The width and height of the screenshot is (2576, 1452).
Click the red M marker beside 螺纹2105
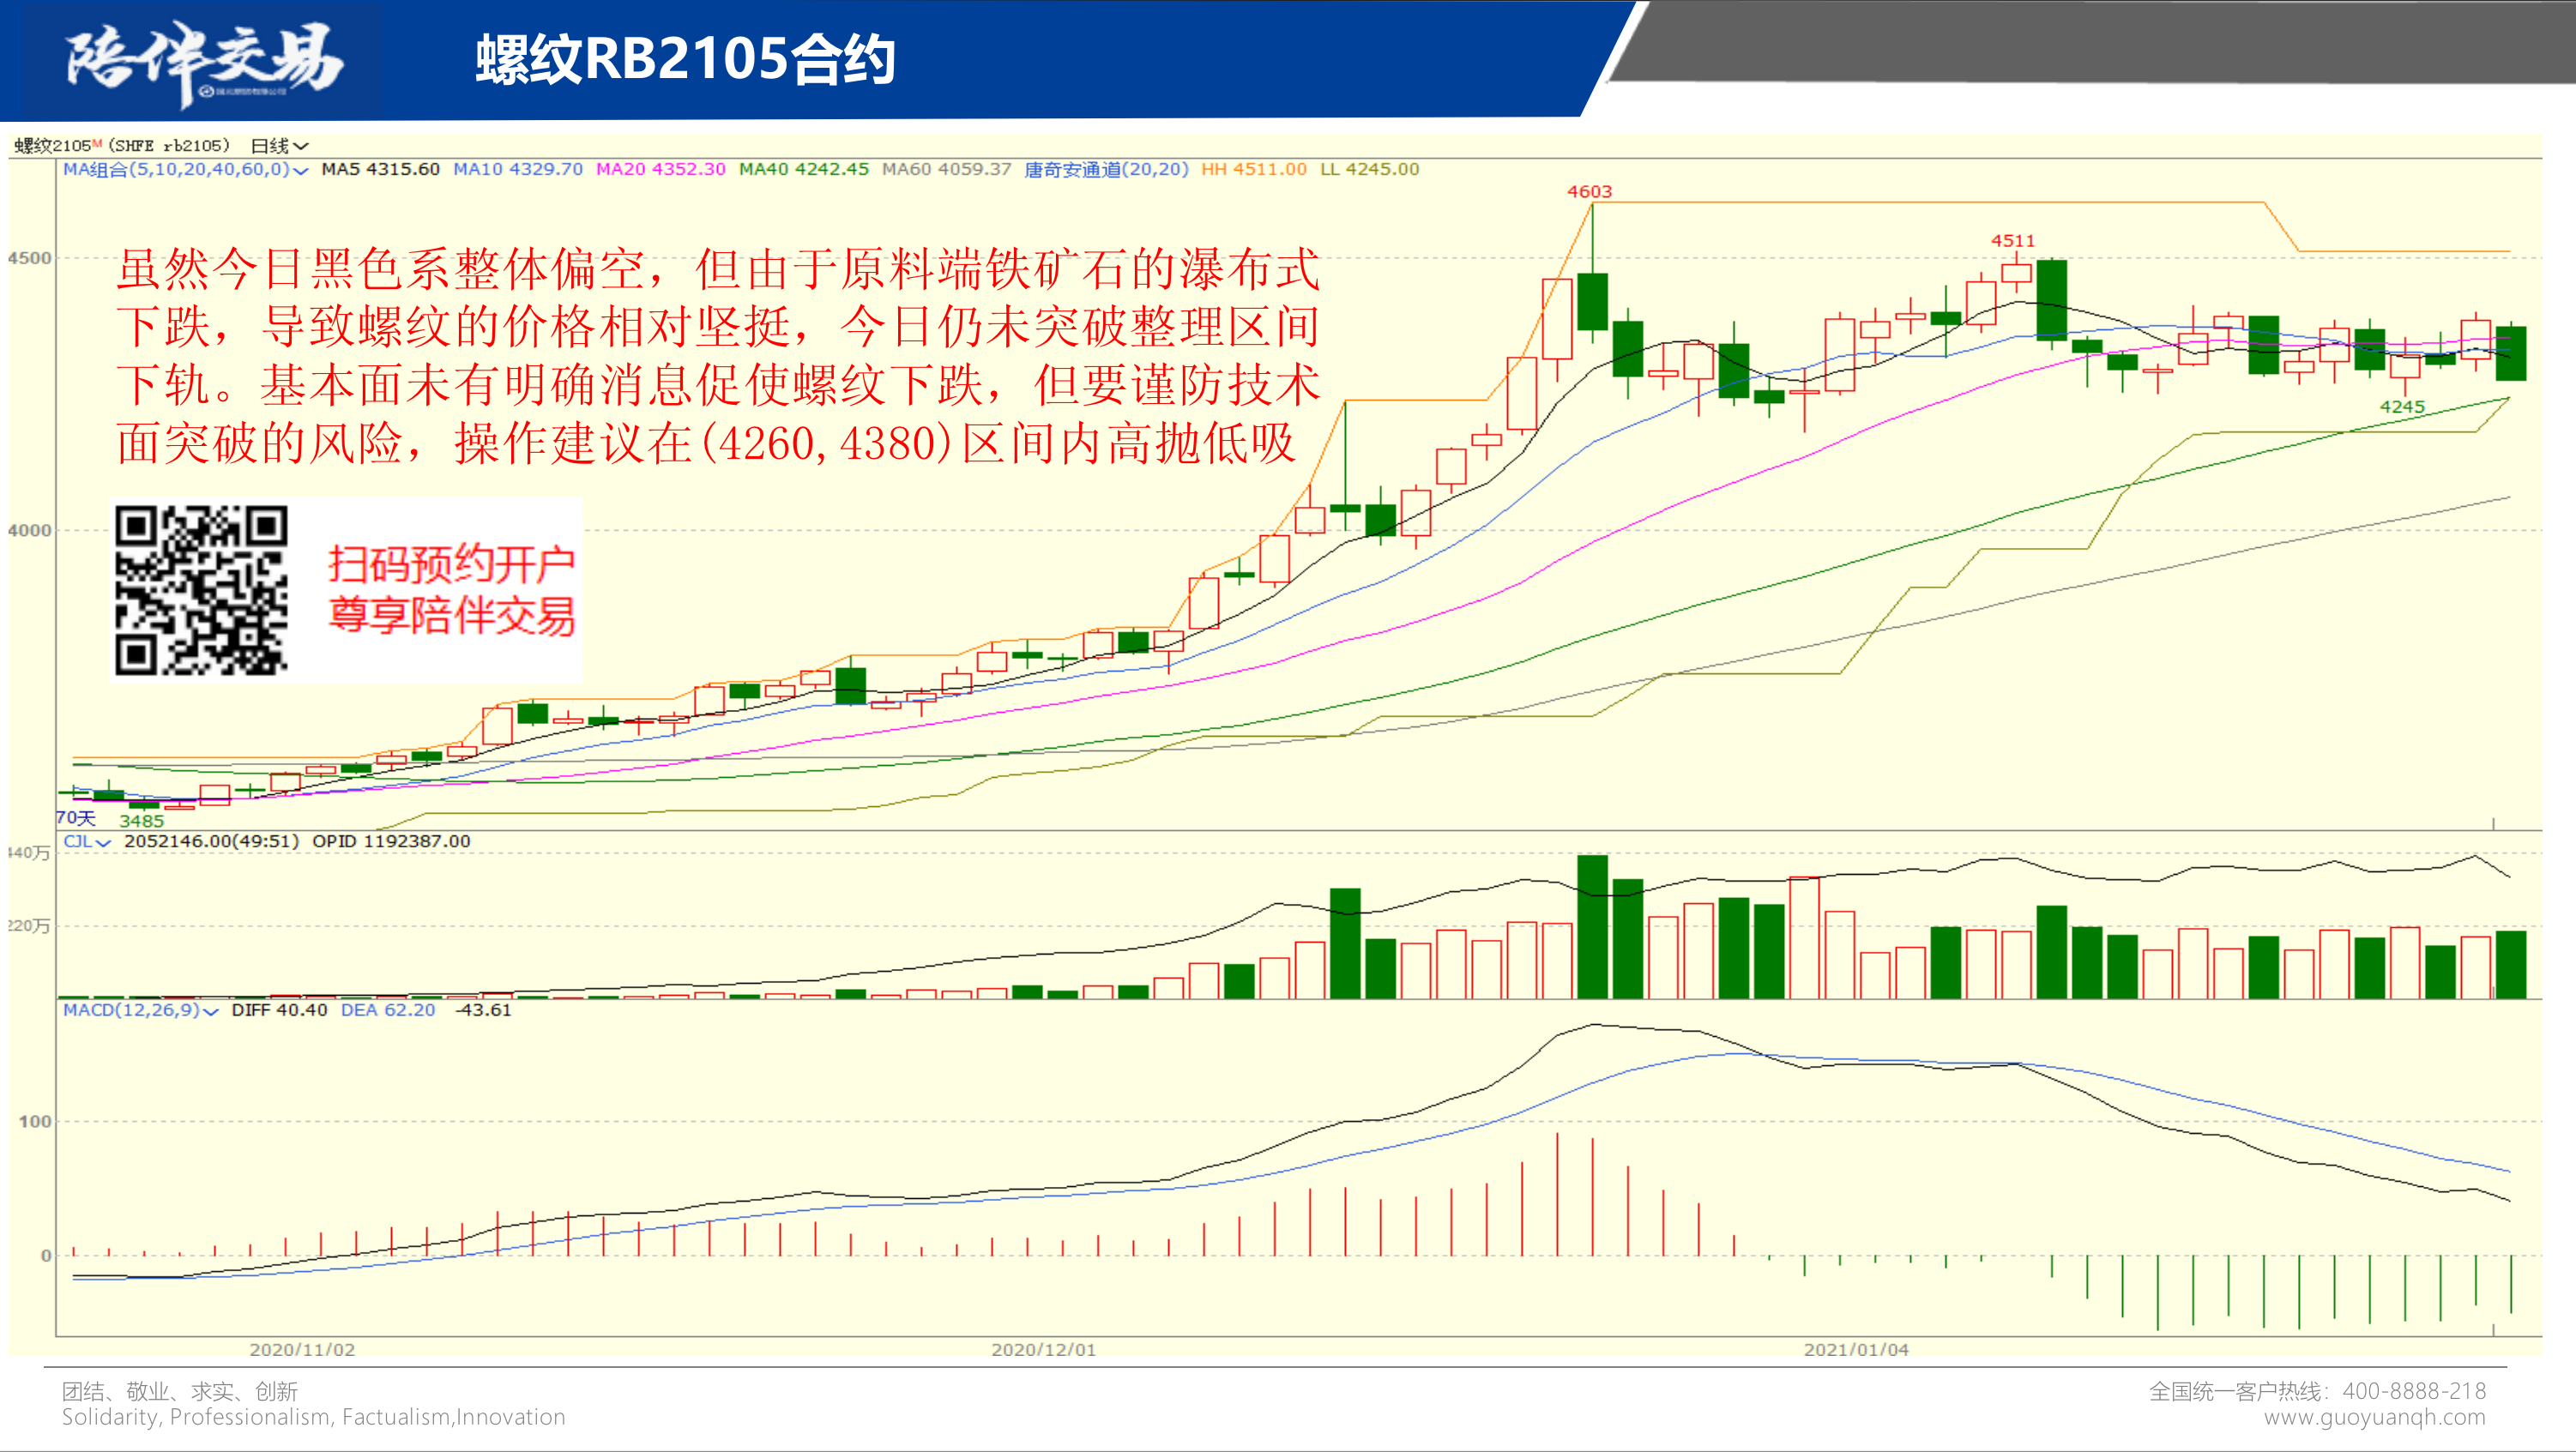click(97, 143)
